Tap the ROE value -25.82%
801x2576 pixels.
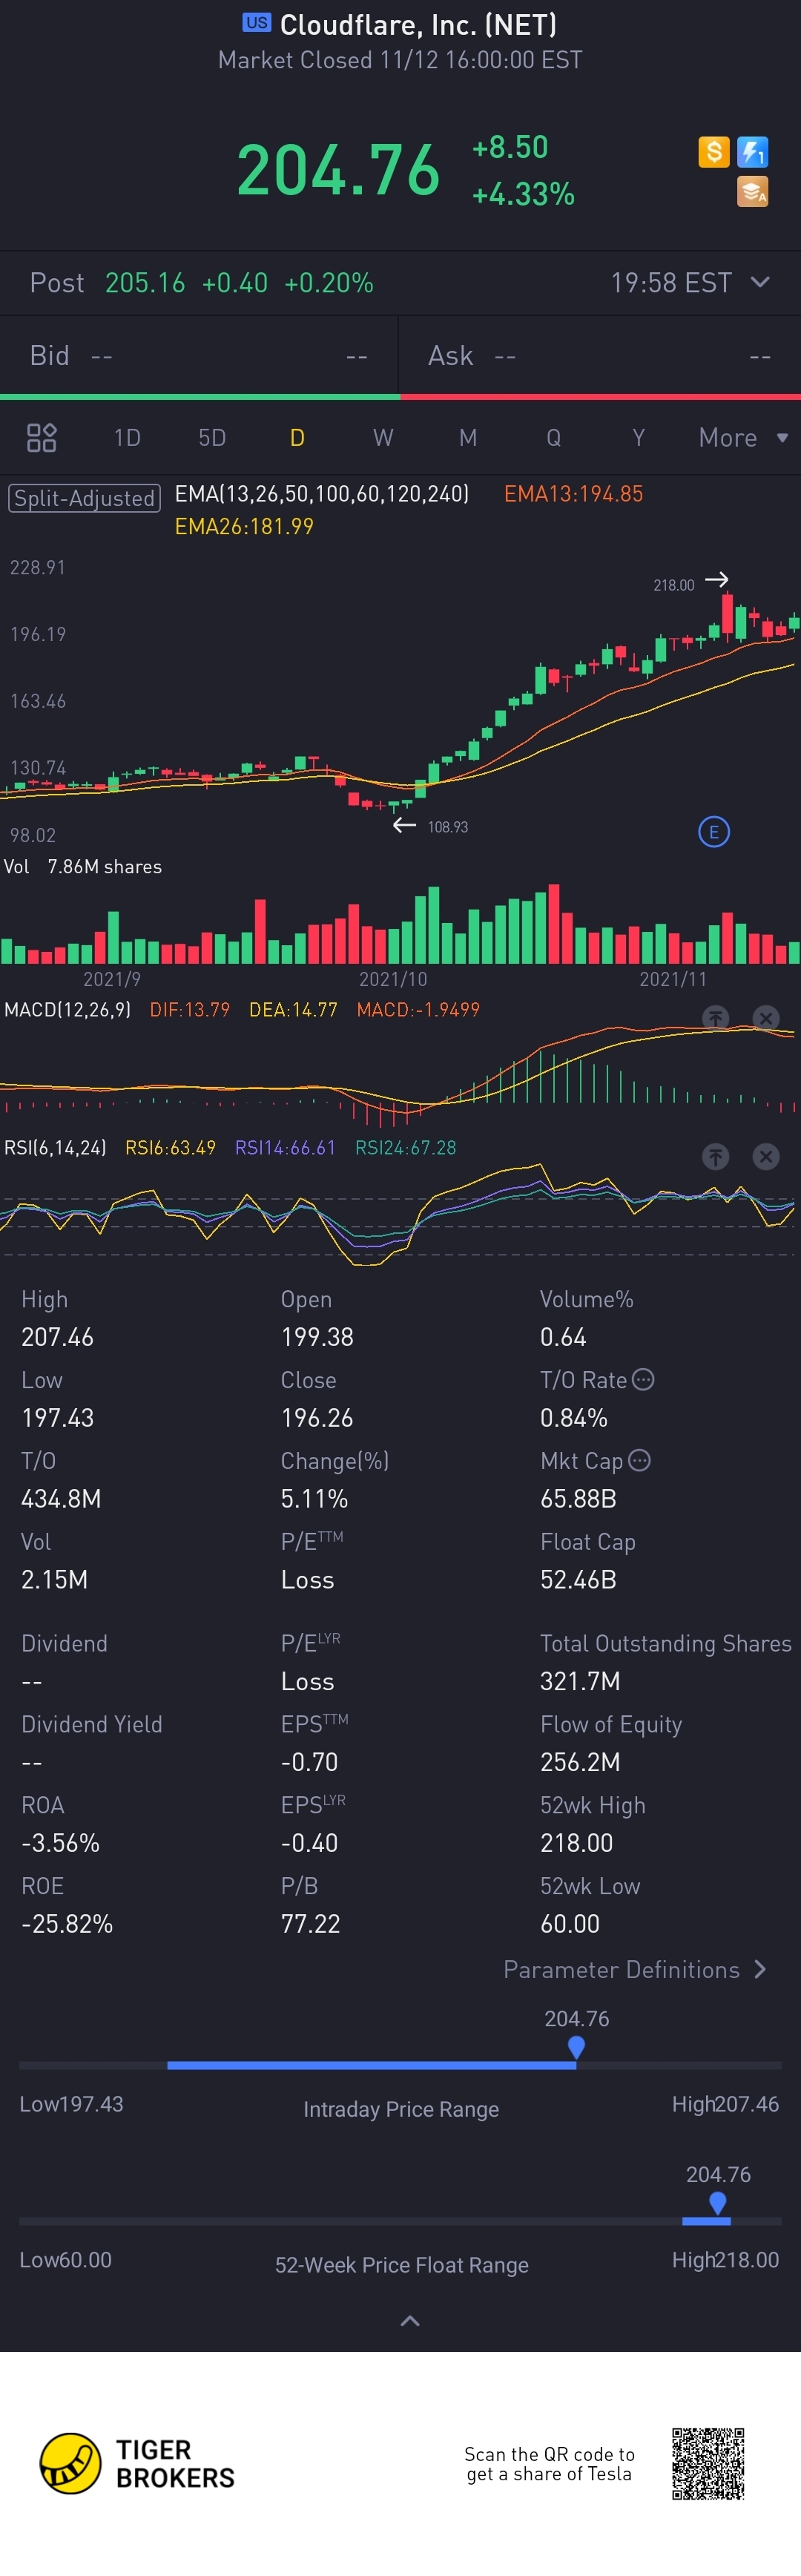67,1924
